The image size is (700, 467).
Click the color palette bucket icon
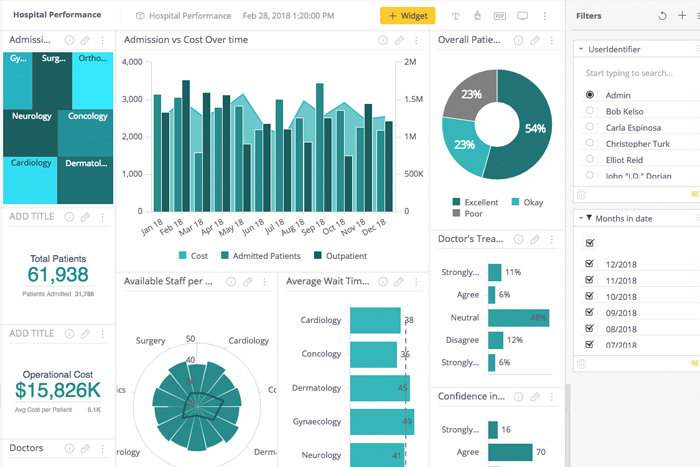pos(477,16)
